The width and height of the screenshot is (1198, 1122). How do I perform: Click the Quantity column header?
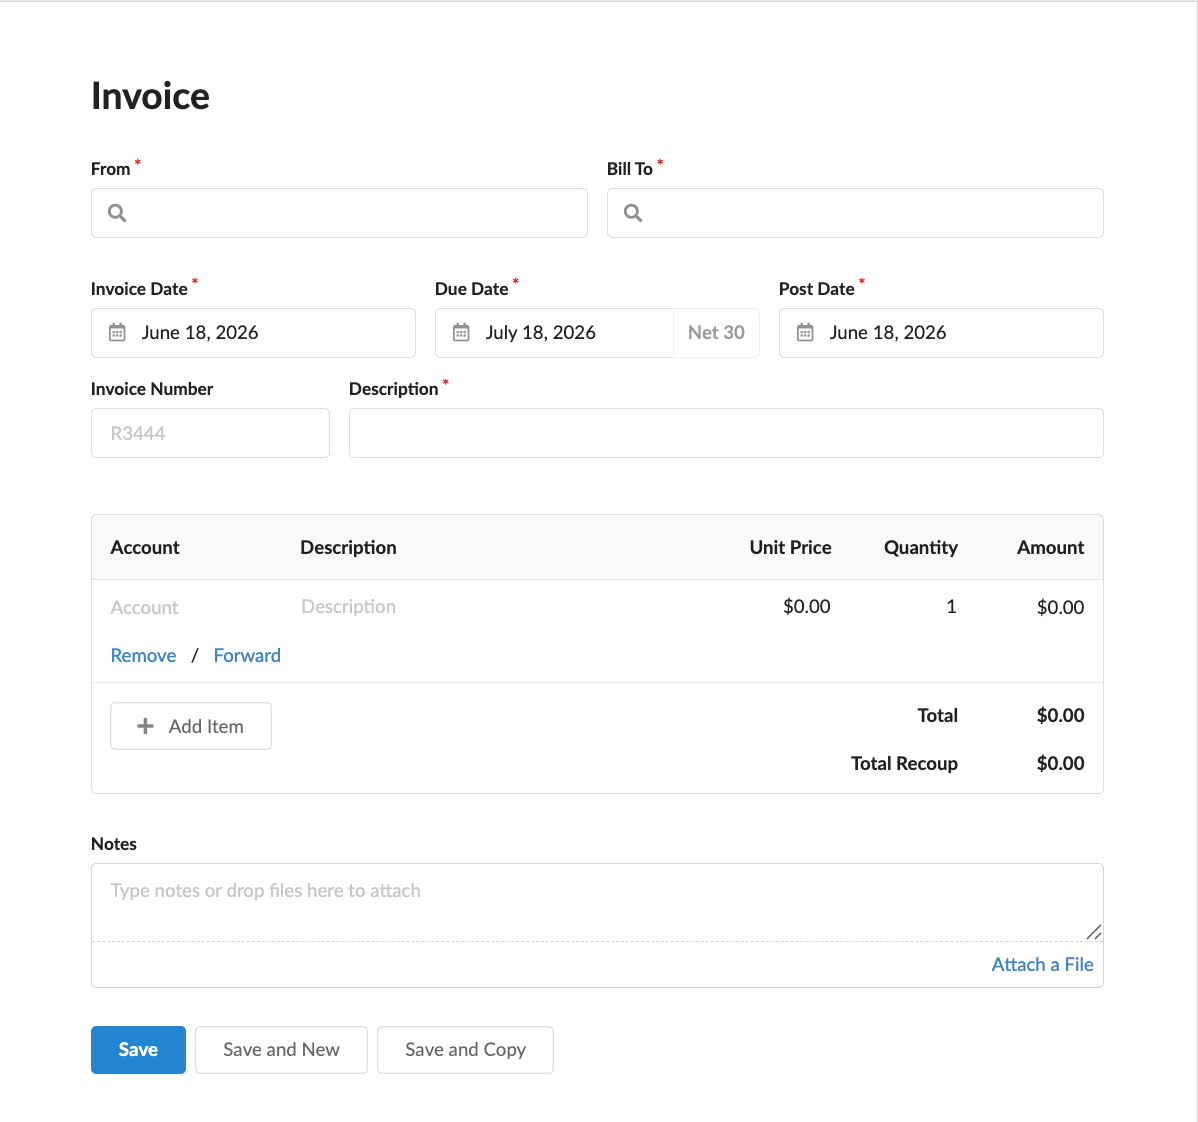coord(921,548)
